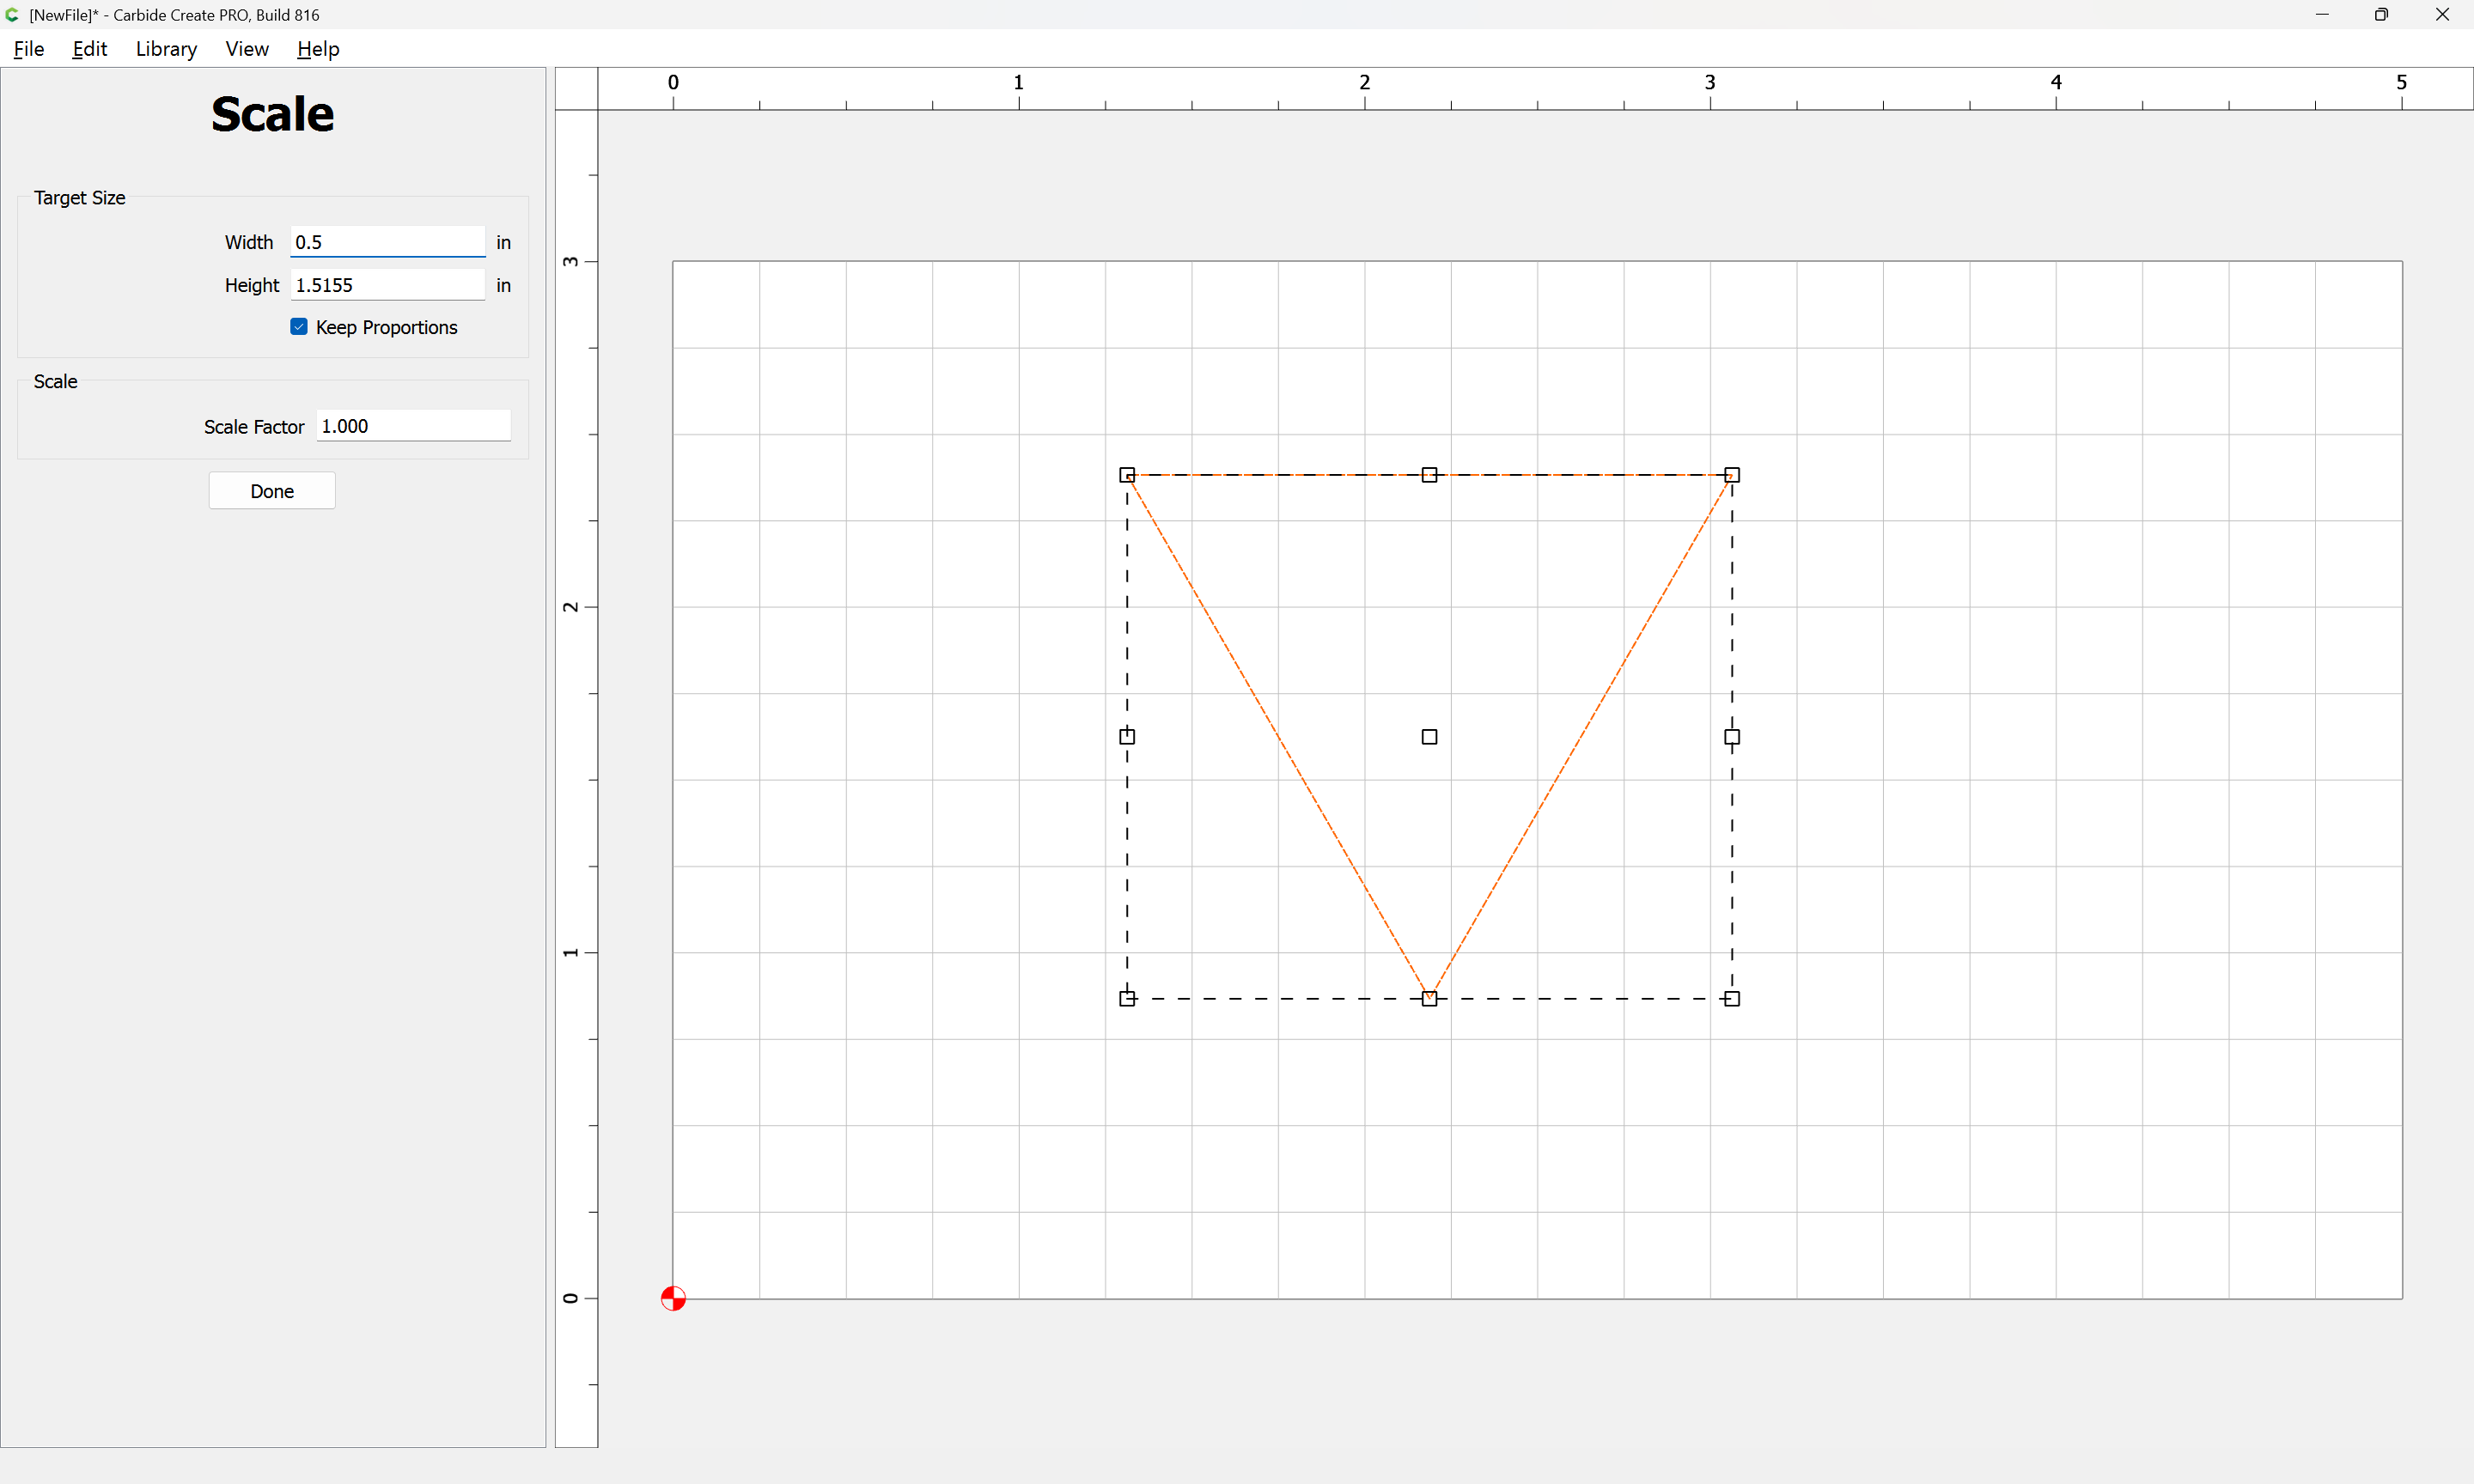The width and height of the screenshot is (2474, 1484).
Task: Click the 'Keep Proportions' label text
Action: pos(386,327)
